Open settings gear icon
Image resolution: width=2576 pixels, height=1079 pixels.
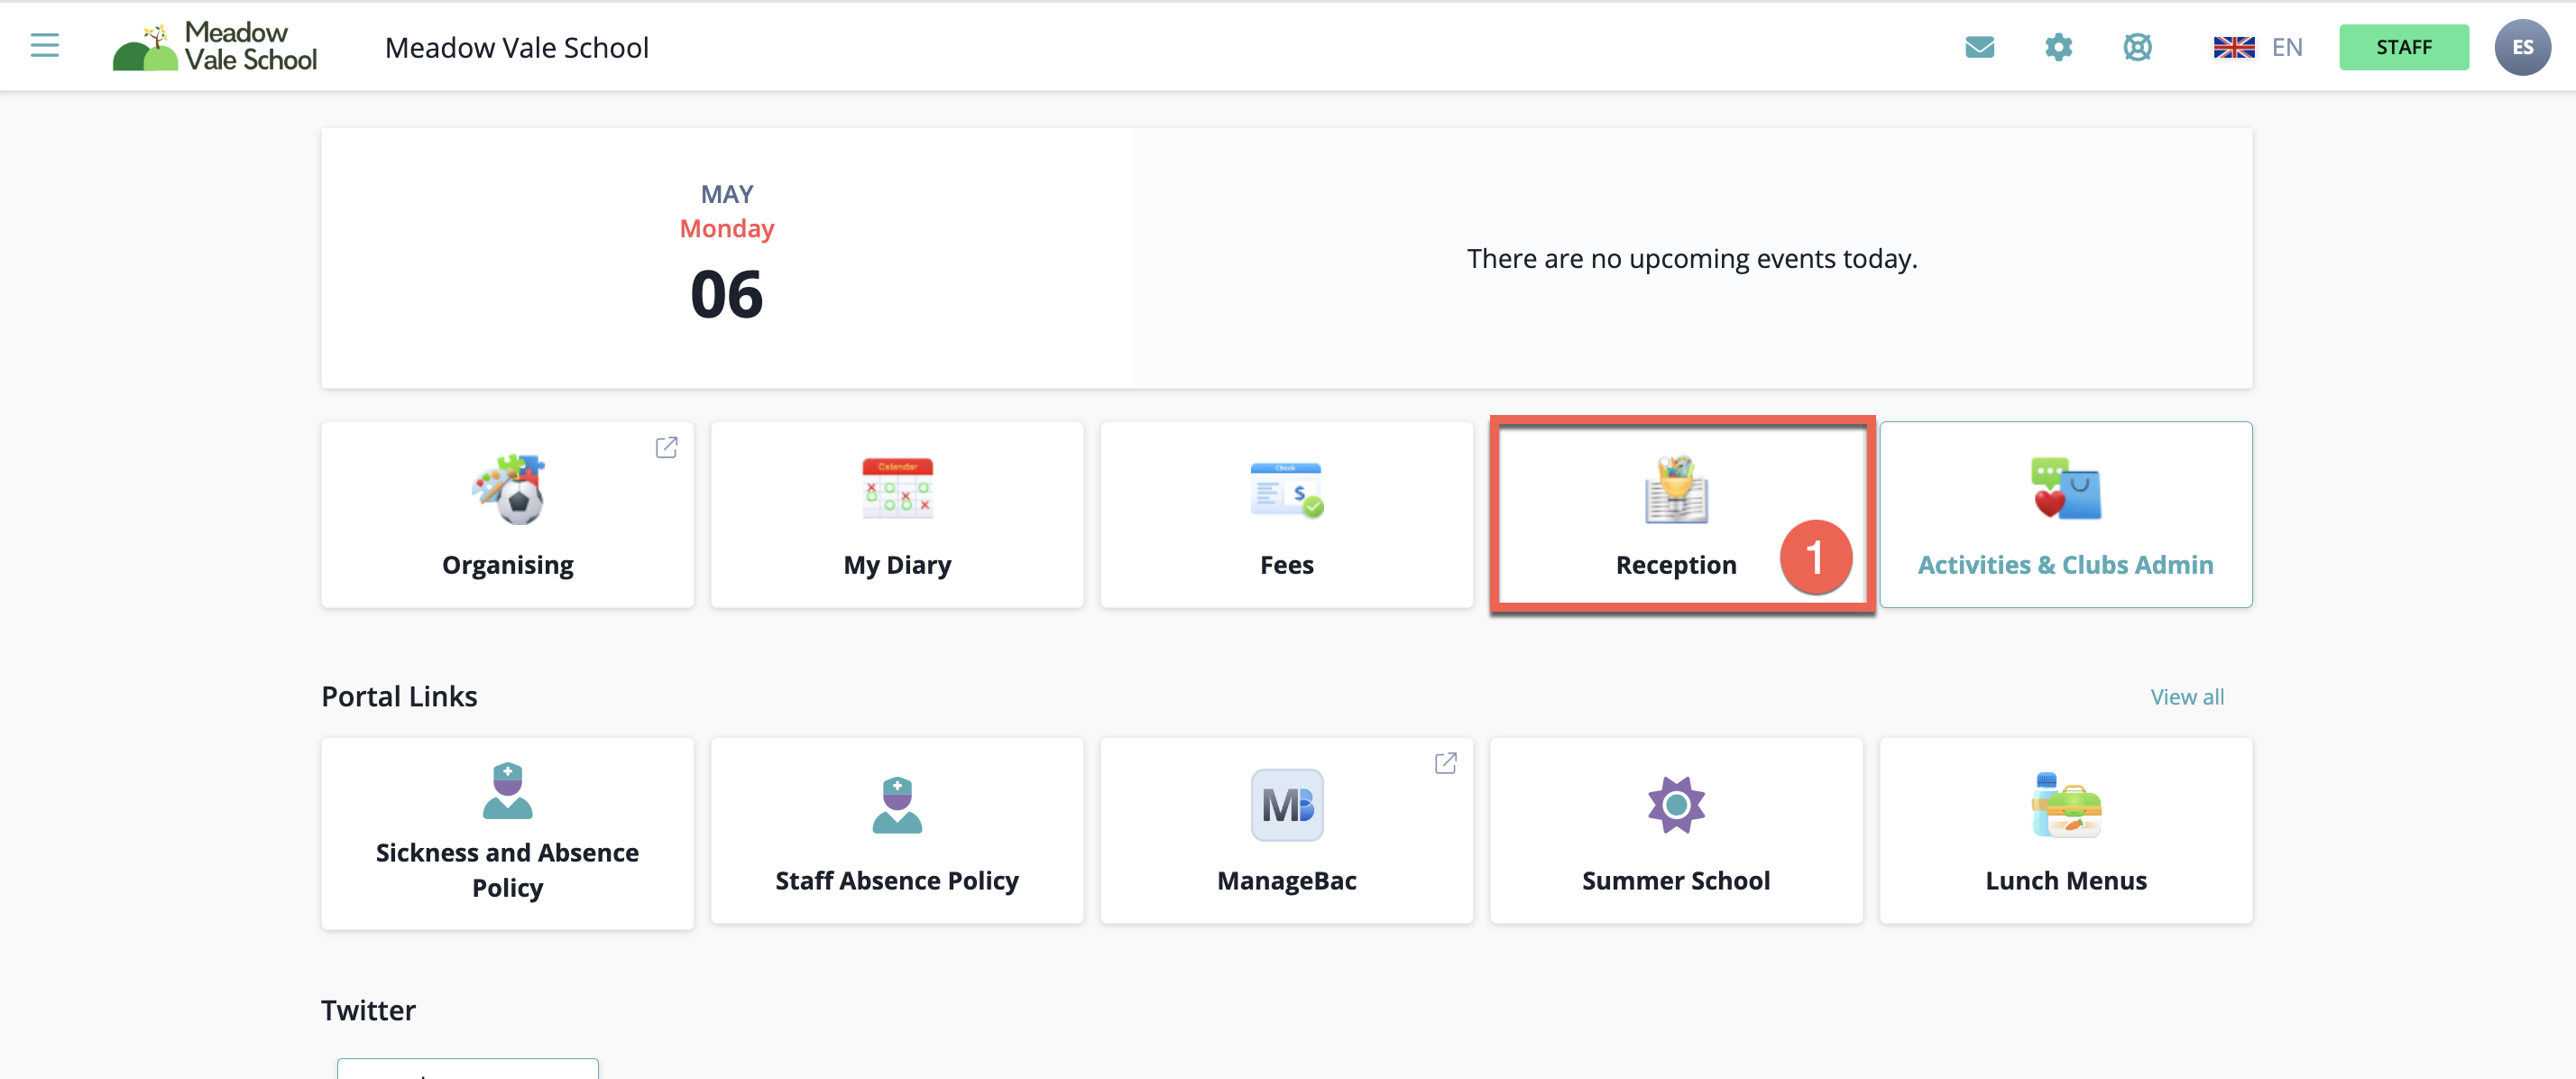click(x=2058, y=47)
